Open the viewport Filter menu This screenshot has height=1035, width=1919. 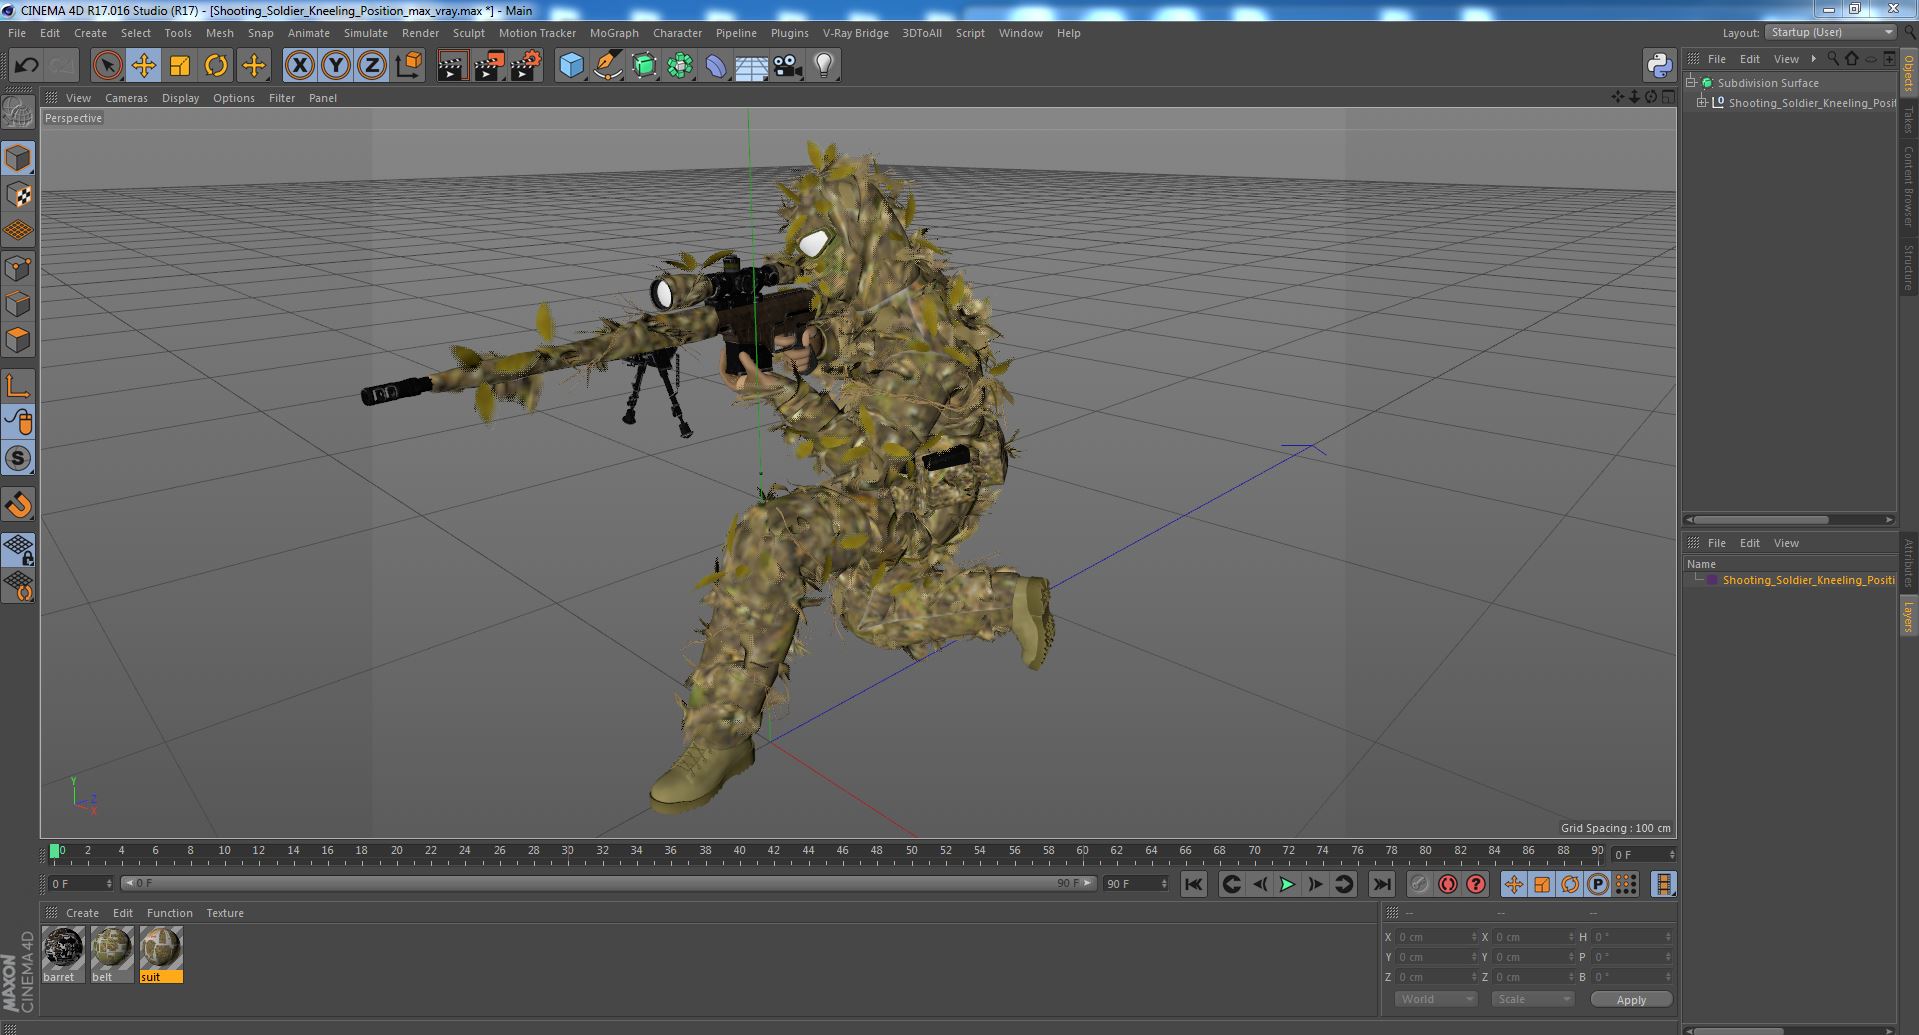click(282, 98)
